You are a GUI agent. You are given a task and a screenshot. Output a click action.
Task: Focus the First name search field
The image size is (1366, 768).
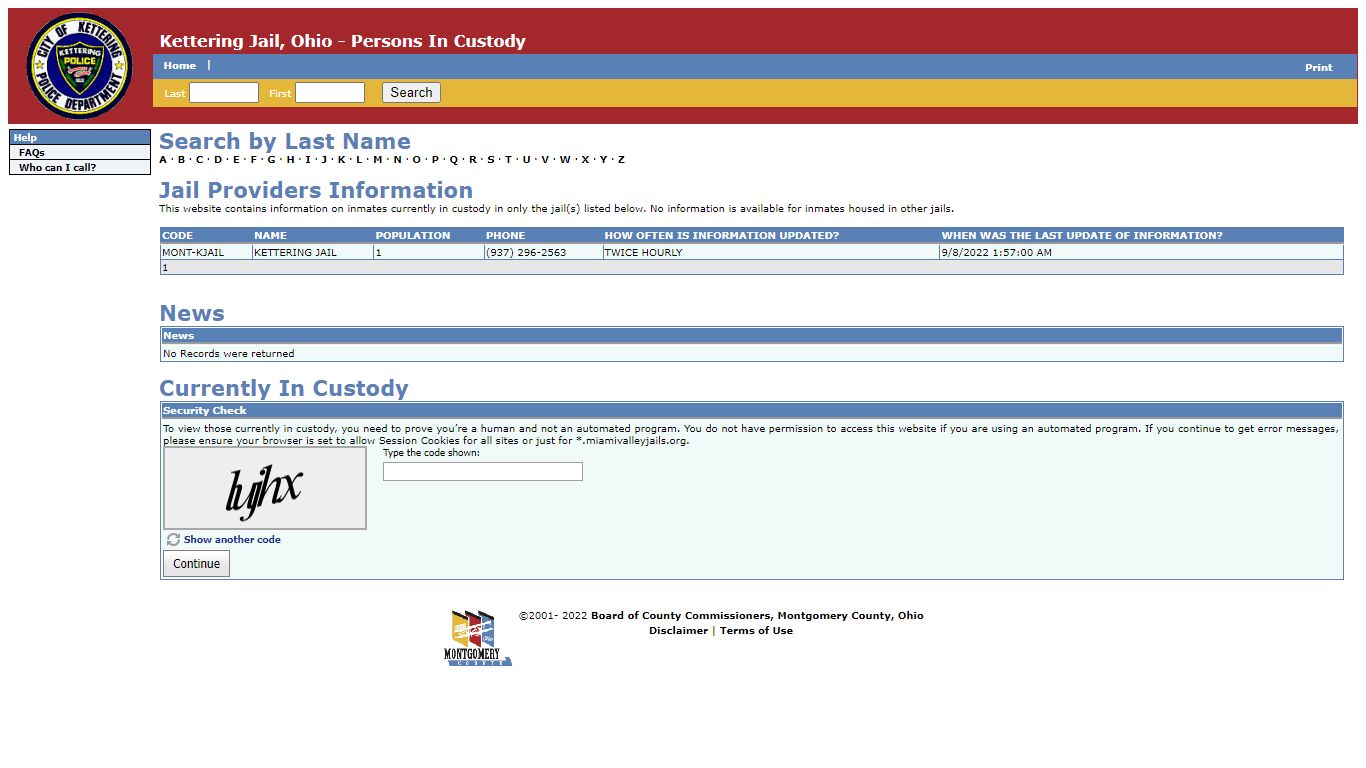[x=330, y=93]
